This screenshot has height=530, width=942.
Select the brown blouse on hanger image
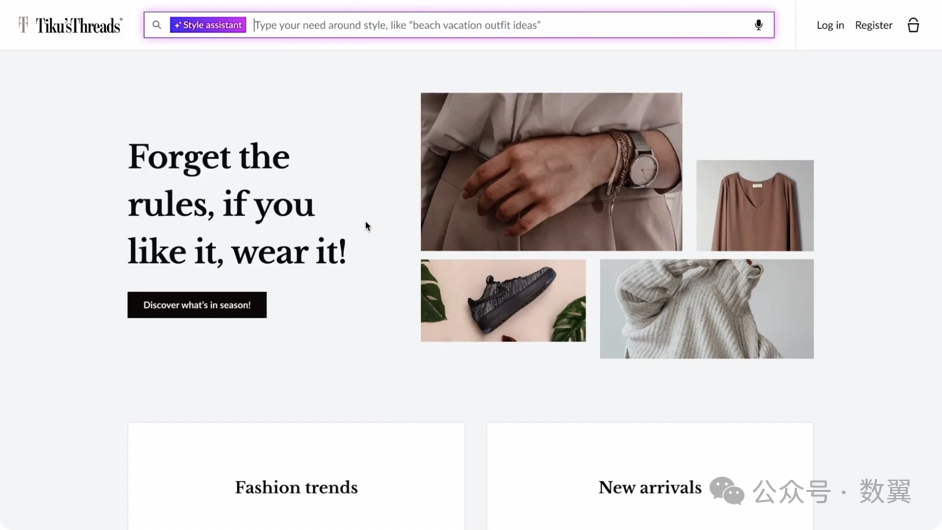coord(755,205)
